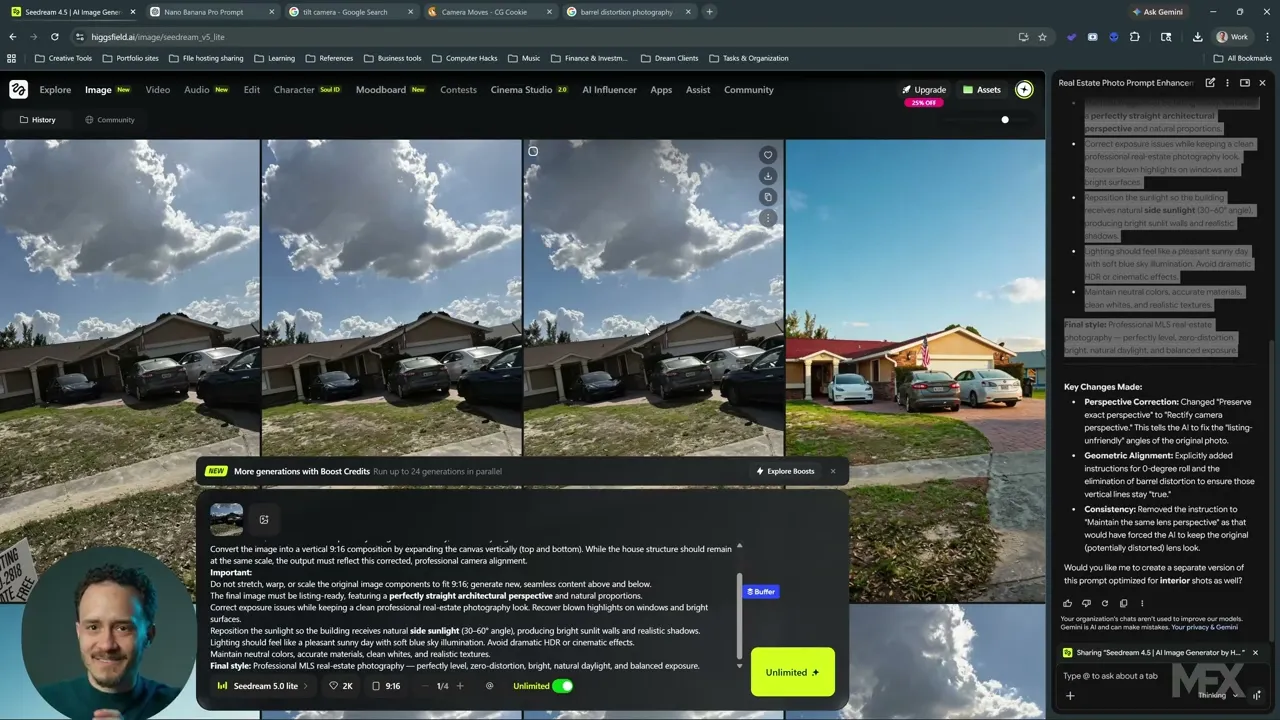Click the green Unlimited generate button
1280x720 pixels.
(792, 672)
